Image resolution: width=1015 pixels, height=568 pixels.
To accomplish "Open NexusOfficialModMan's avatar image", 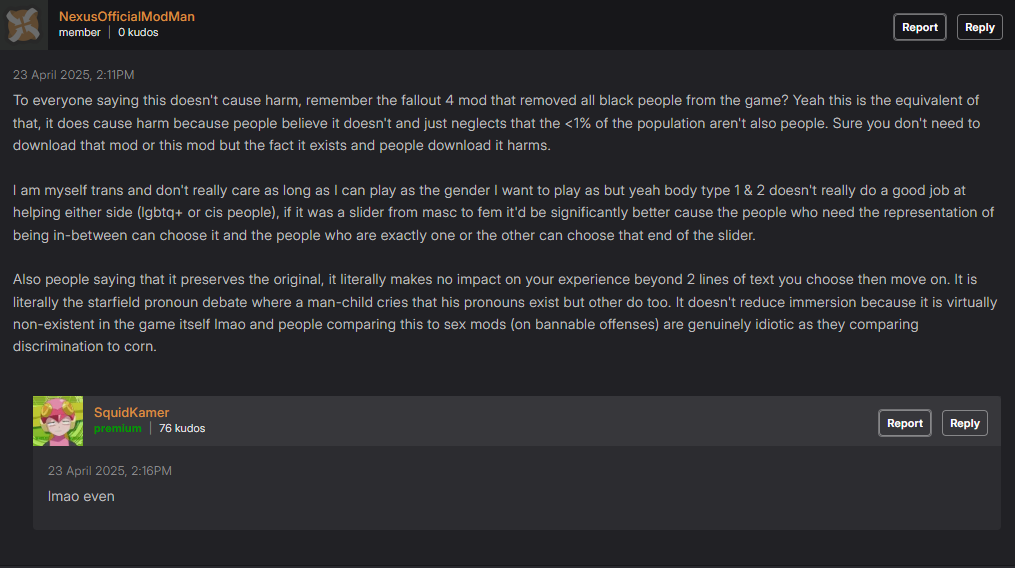I will [23, 25].
